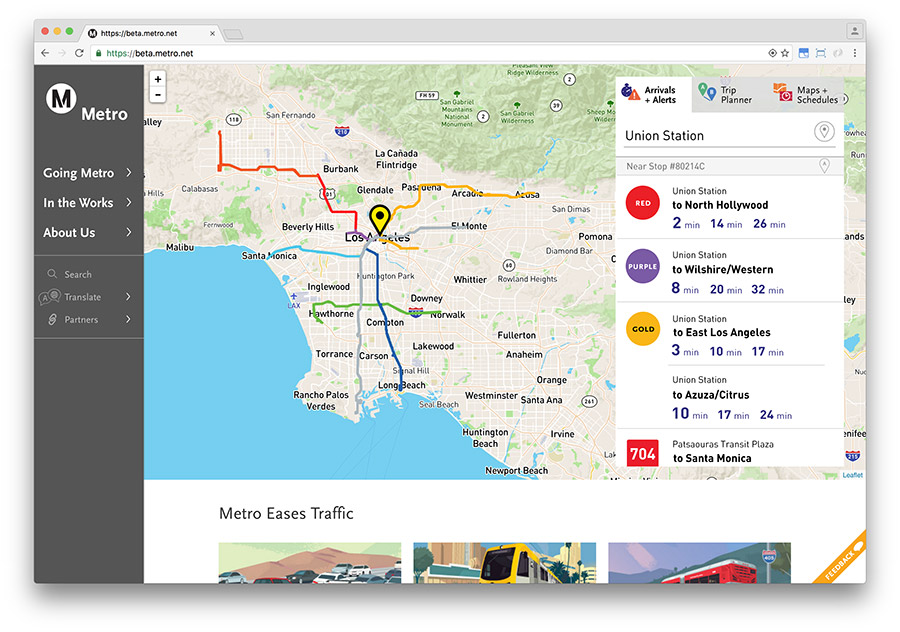Expand the Going Metro menu
The height and width of the screenshot is (632, 900).
click(129, 172)
